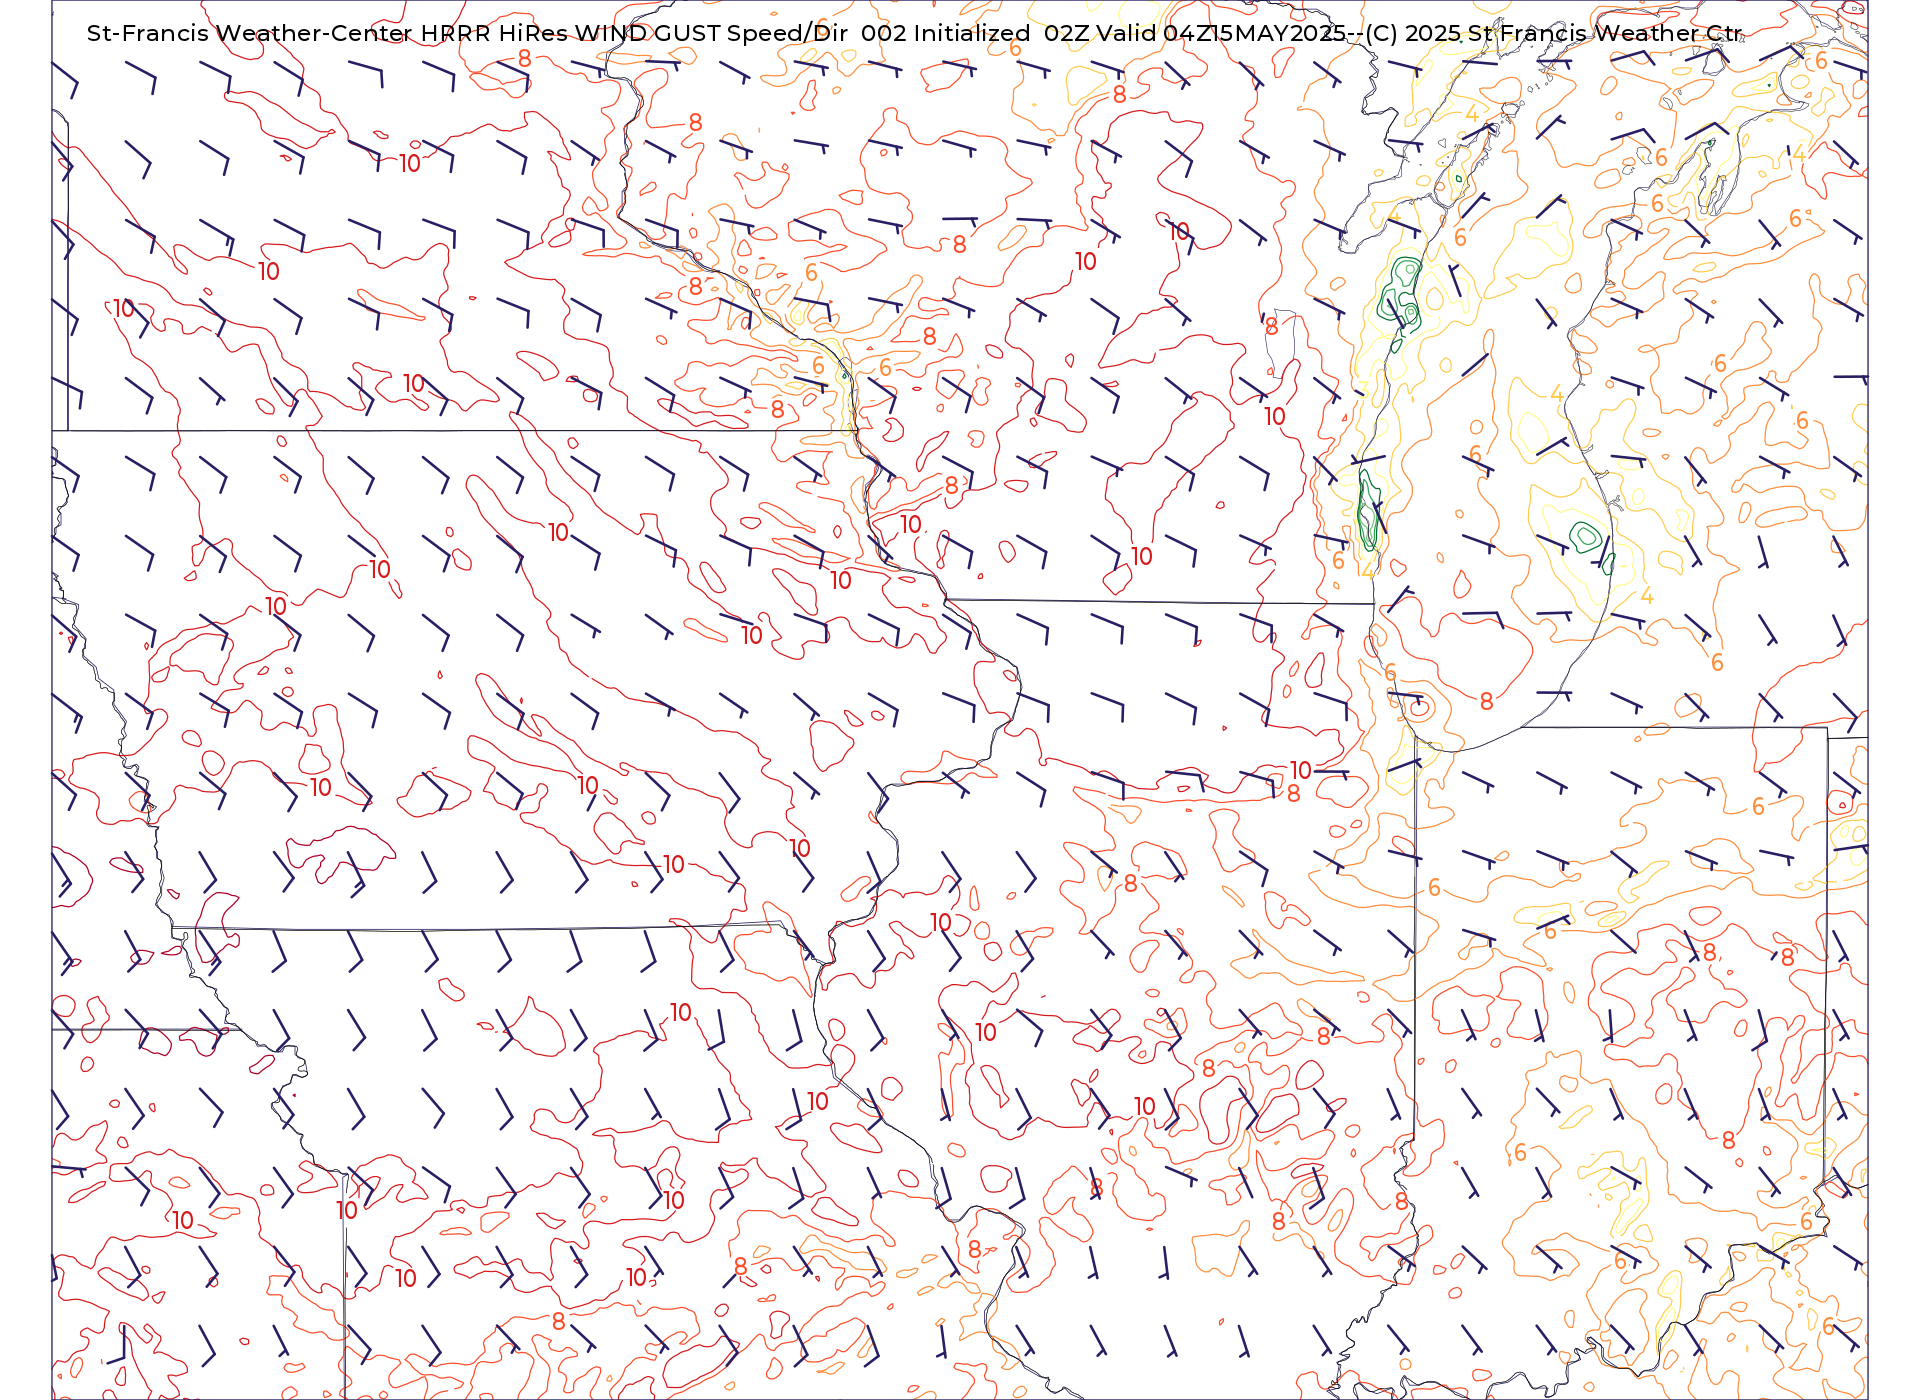Screen dimensions: 1920x1400
Task: Click the 'HRRR HiRes WIND GUST Speed/Dir' title text
Action: tap(634, 33)
